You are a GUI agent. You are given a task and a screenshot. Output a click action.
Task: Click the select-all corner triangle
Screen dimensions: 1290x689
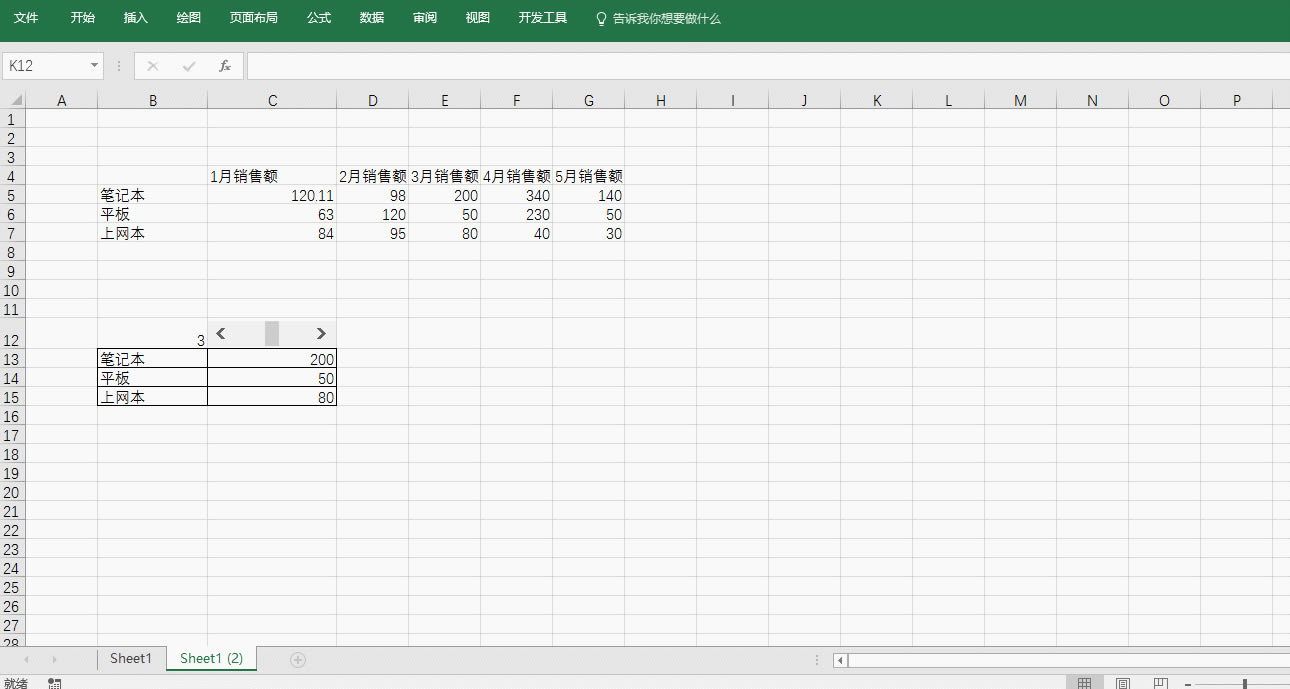click(x=15, y=100)
